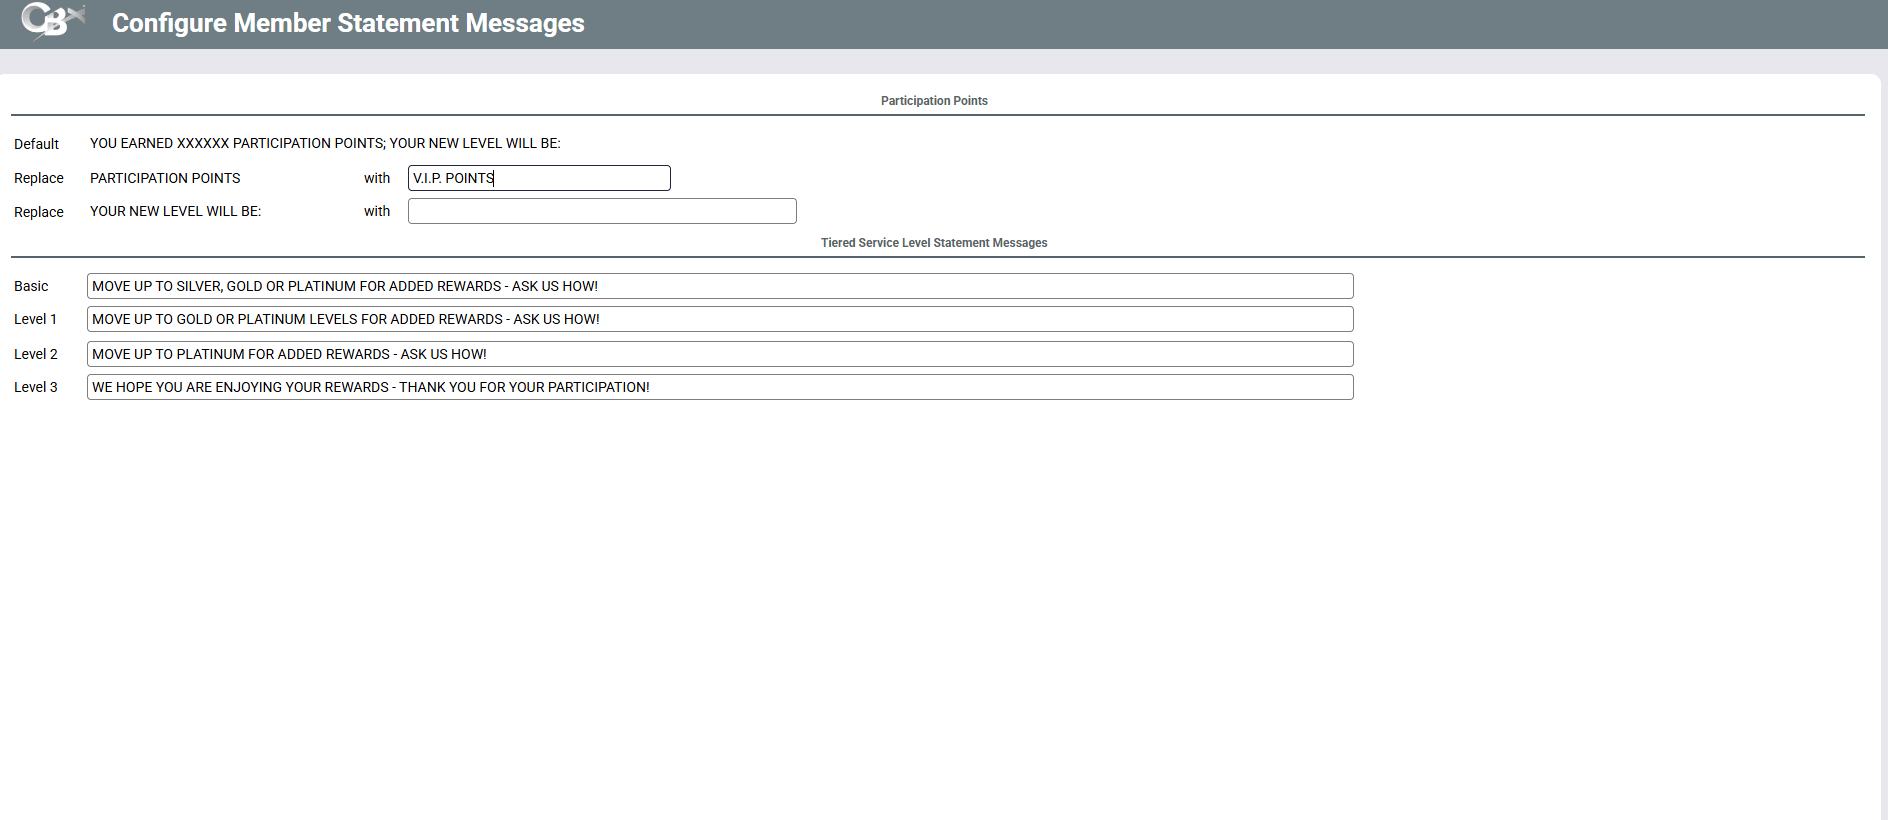Viewport: 1888px width, 820px height.
Task: Click the Level 2 tier label
Action: 36,354
